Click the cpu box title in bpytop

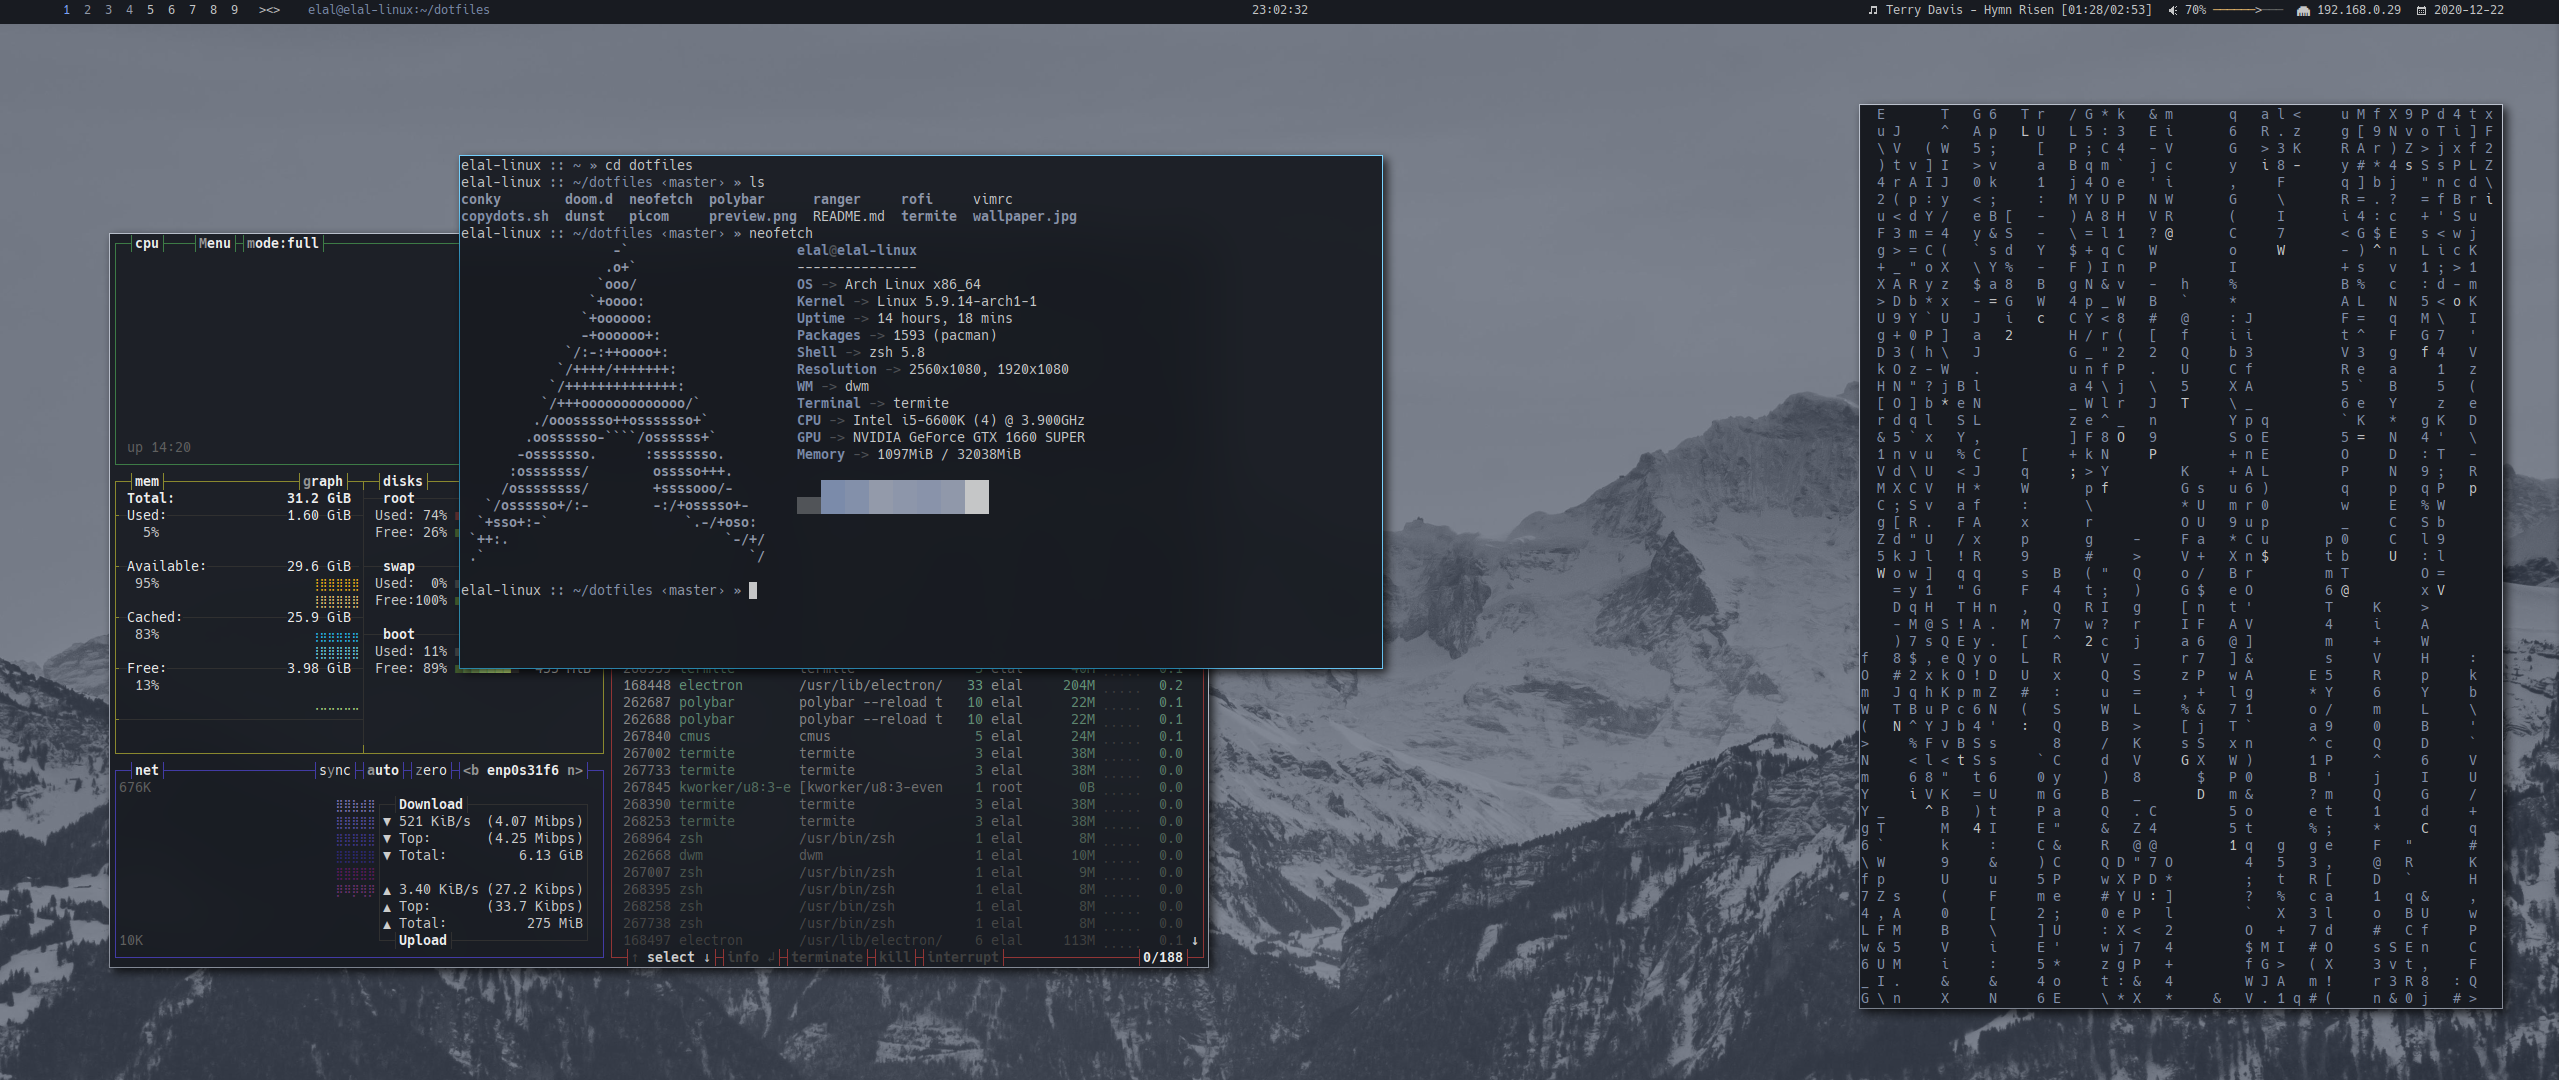pyautogui.click(x=147, y=243)
